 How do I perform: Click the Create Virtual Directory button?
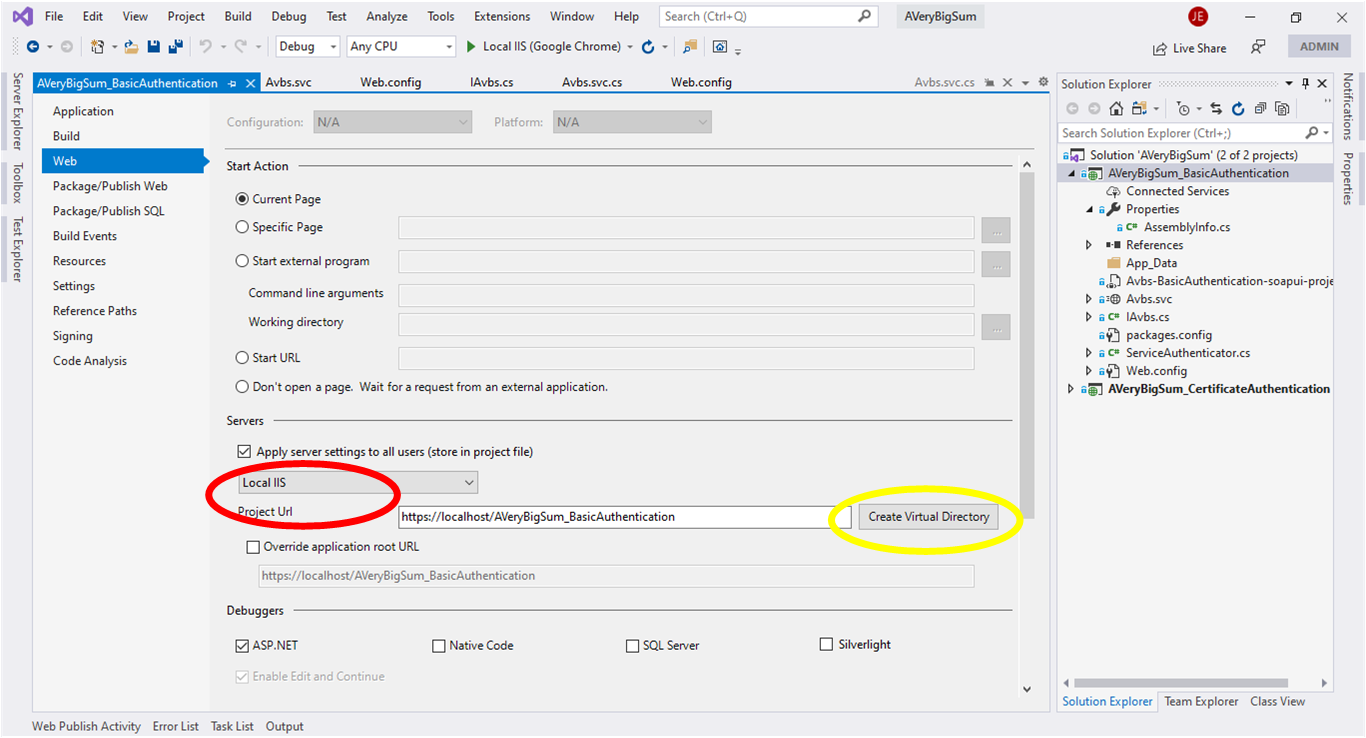930,516
